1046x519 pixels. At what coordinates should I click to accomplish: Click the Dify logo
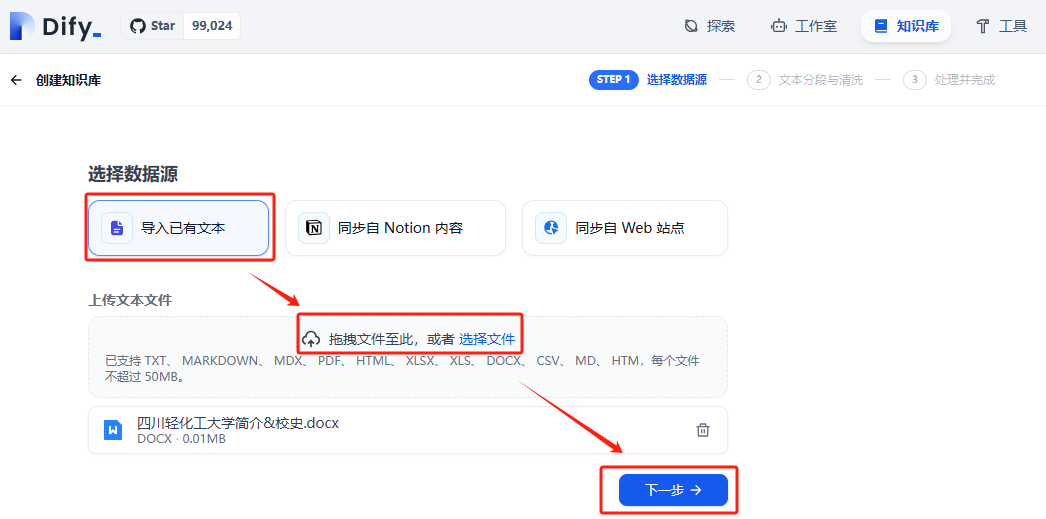tap(55, 26)
